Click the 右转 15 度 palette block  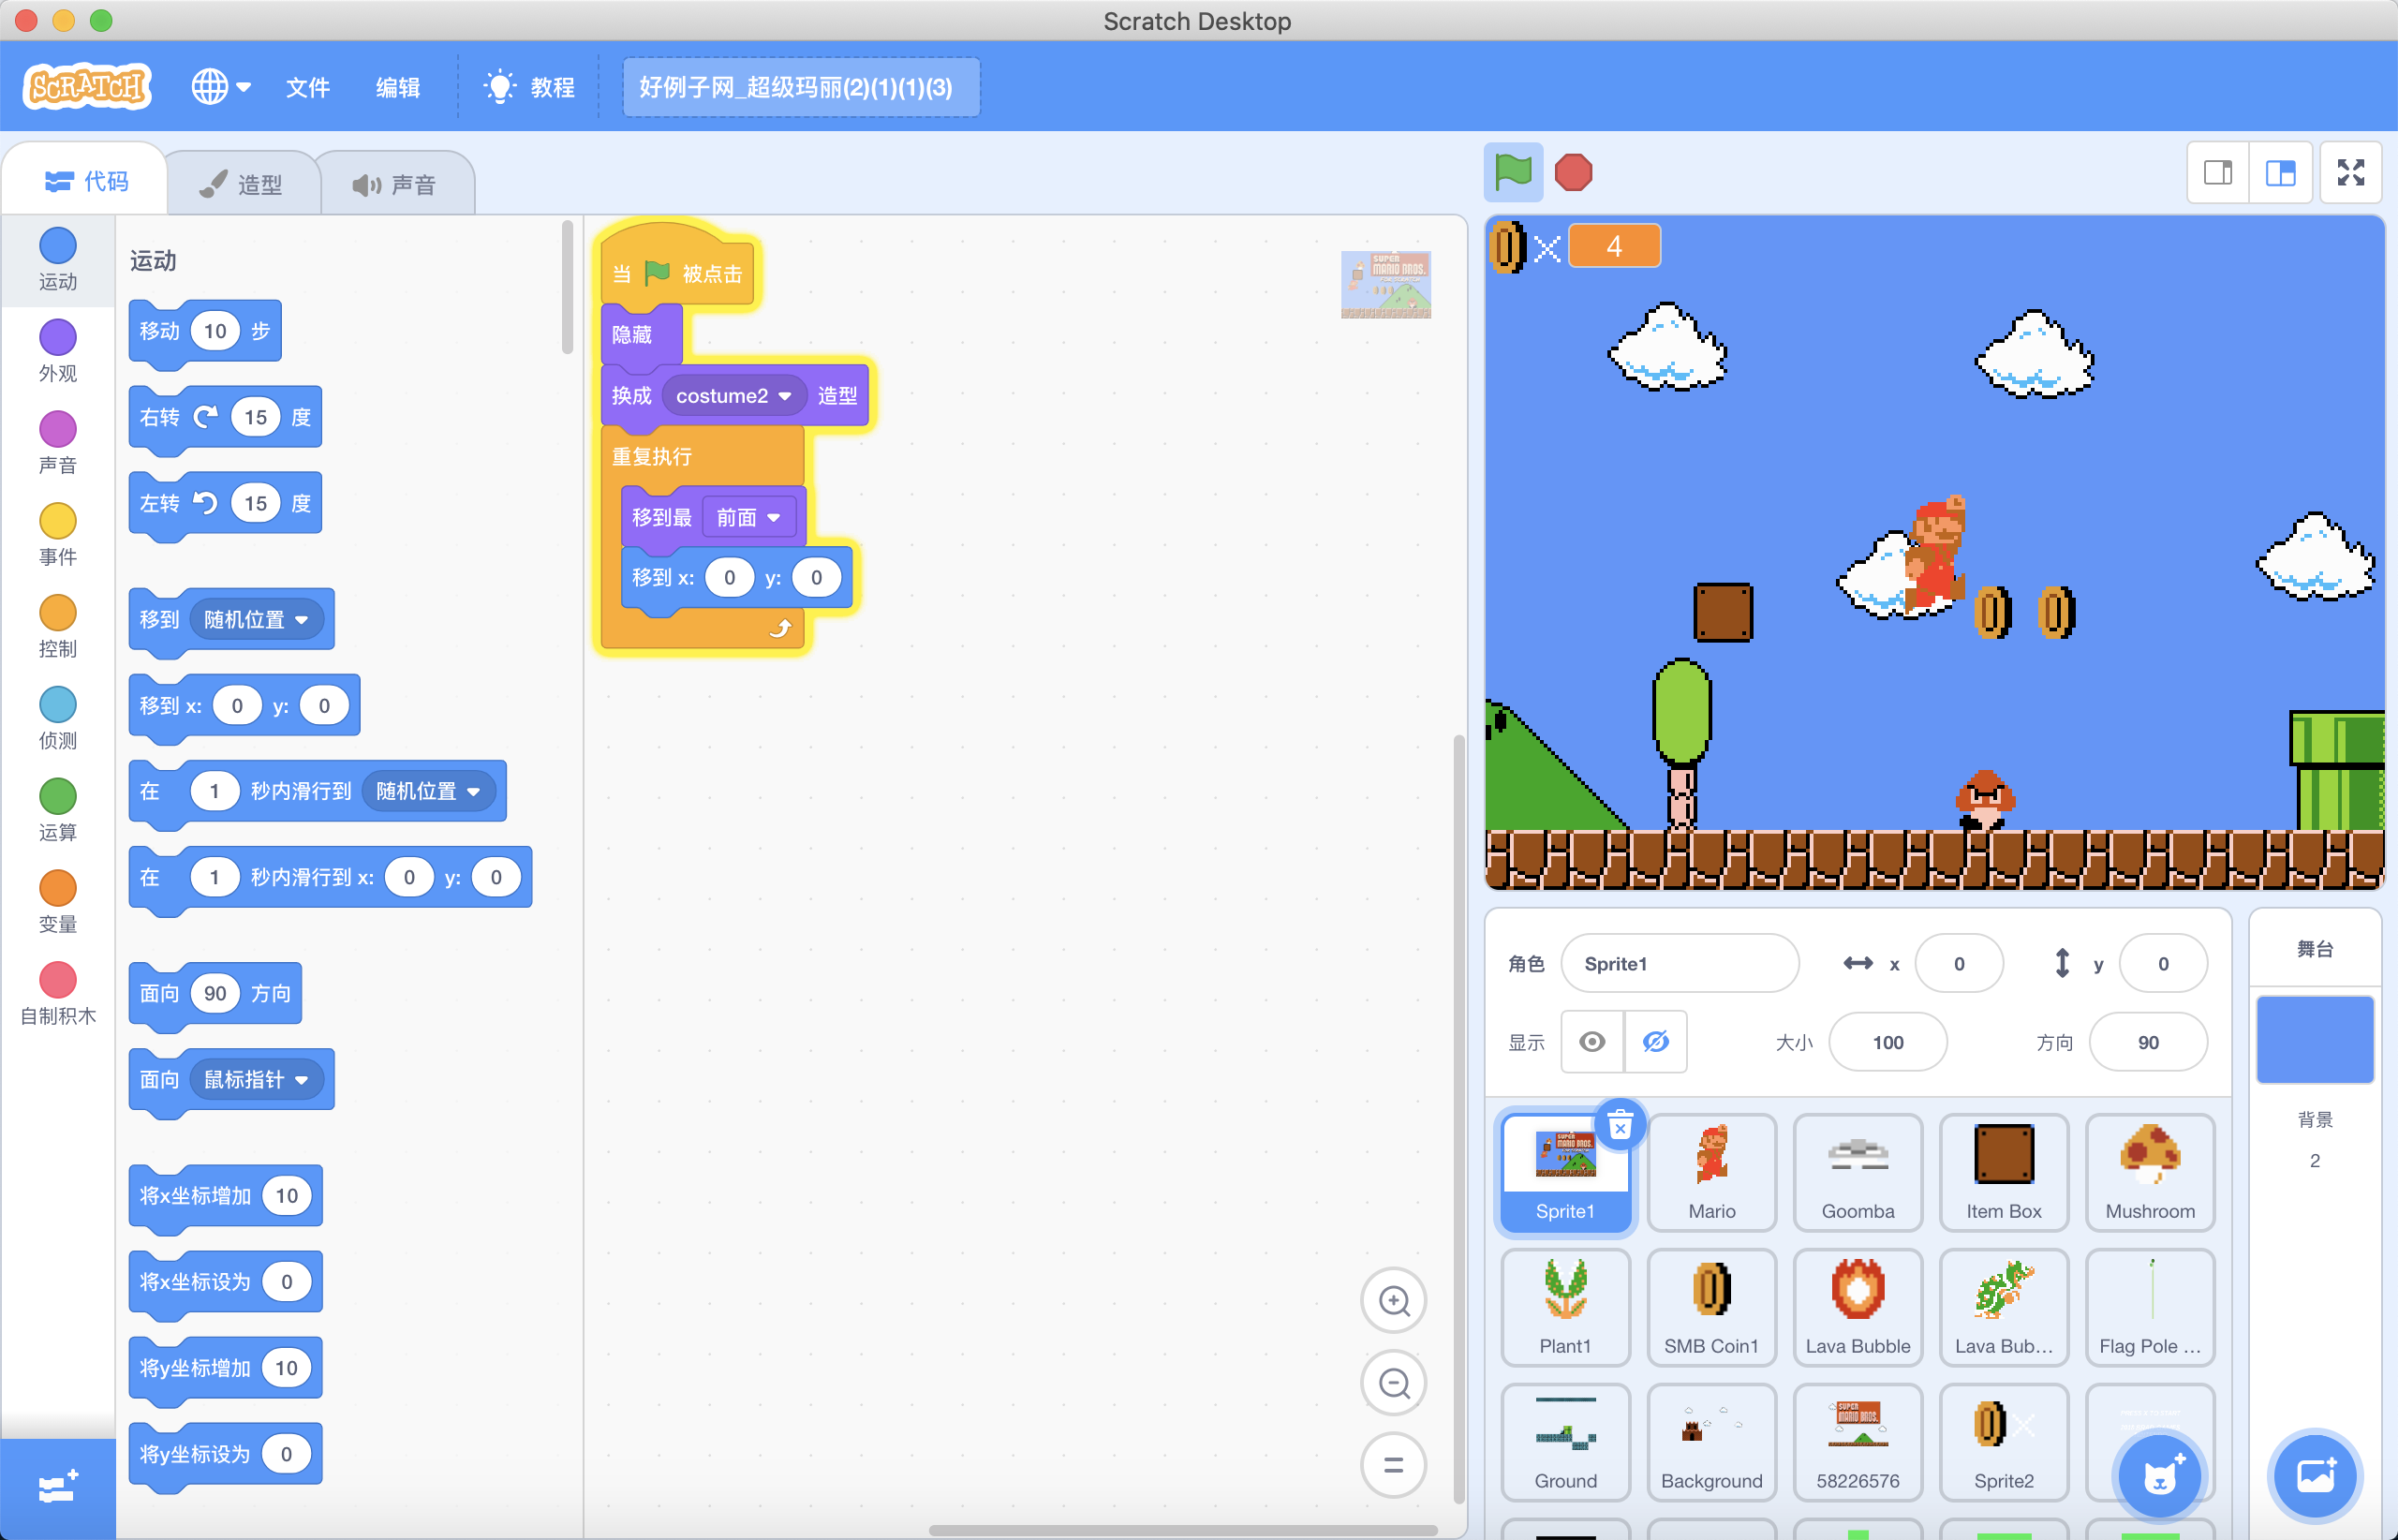(x=225, y=417)
